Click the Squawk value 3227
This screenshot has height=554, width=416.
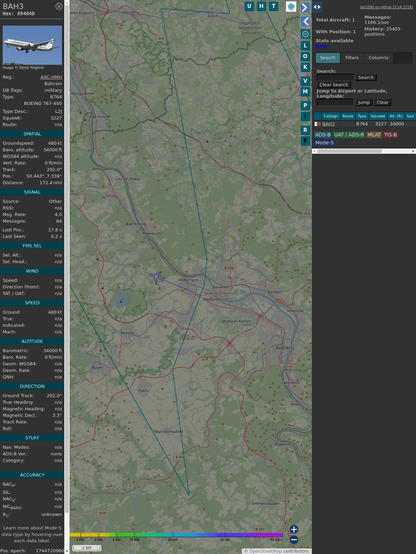(x=56, y=118)
